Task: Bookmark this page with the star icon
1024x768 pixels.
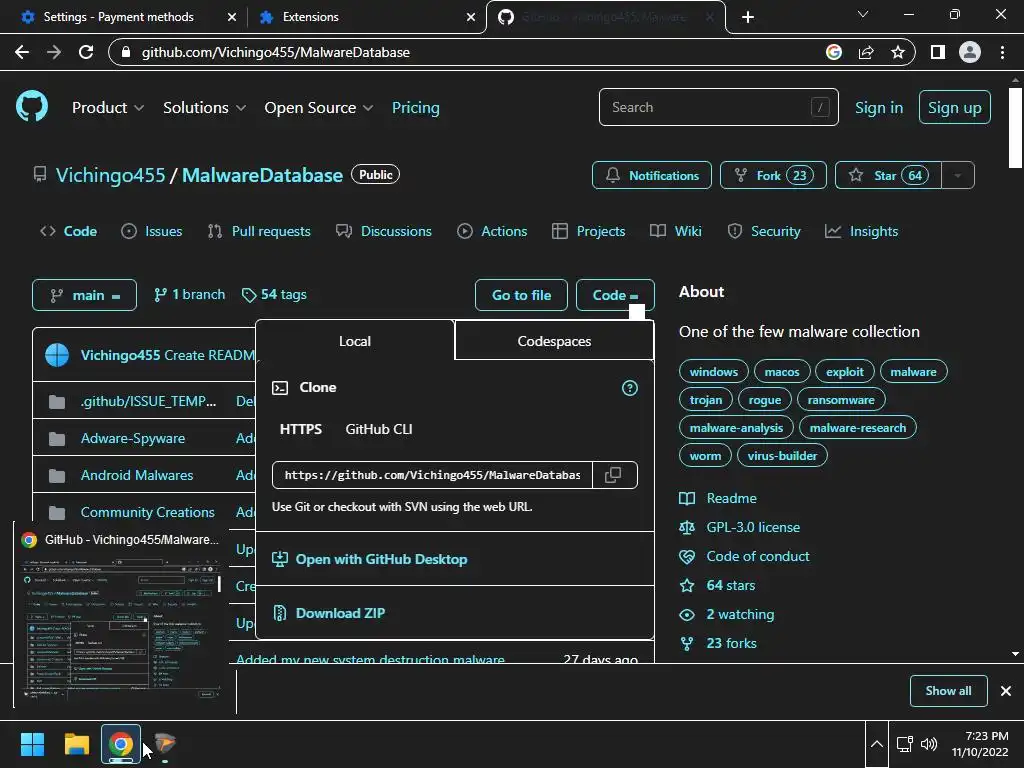Action: pyautogui.click(x=898, y=52)
